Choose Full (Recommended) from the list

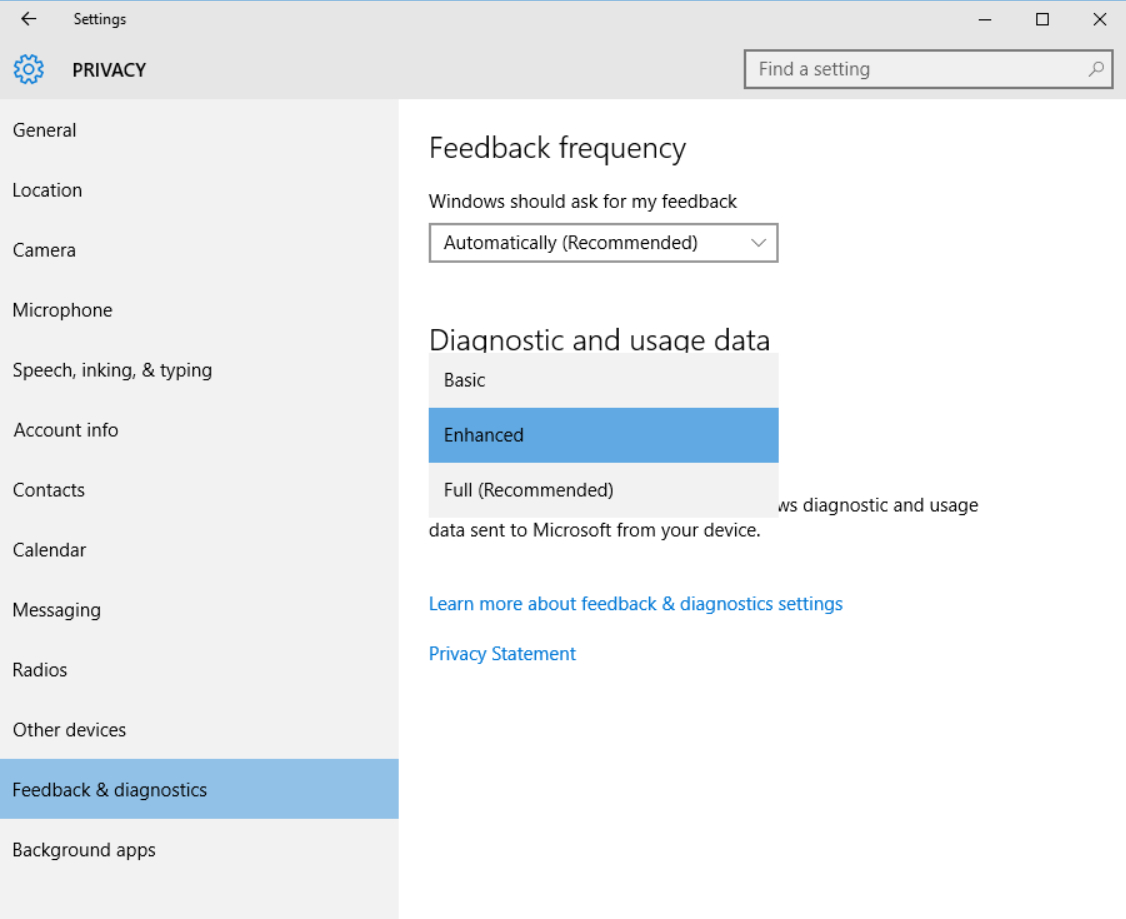[x=603, y=490]
